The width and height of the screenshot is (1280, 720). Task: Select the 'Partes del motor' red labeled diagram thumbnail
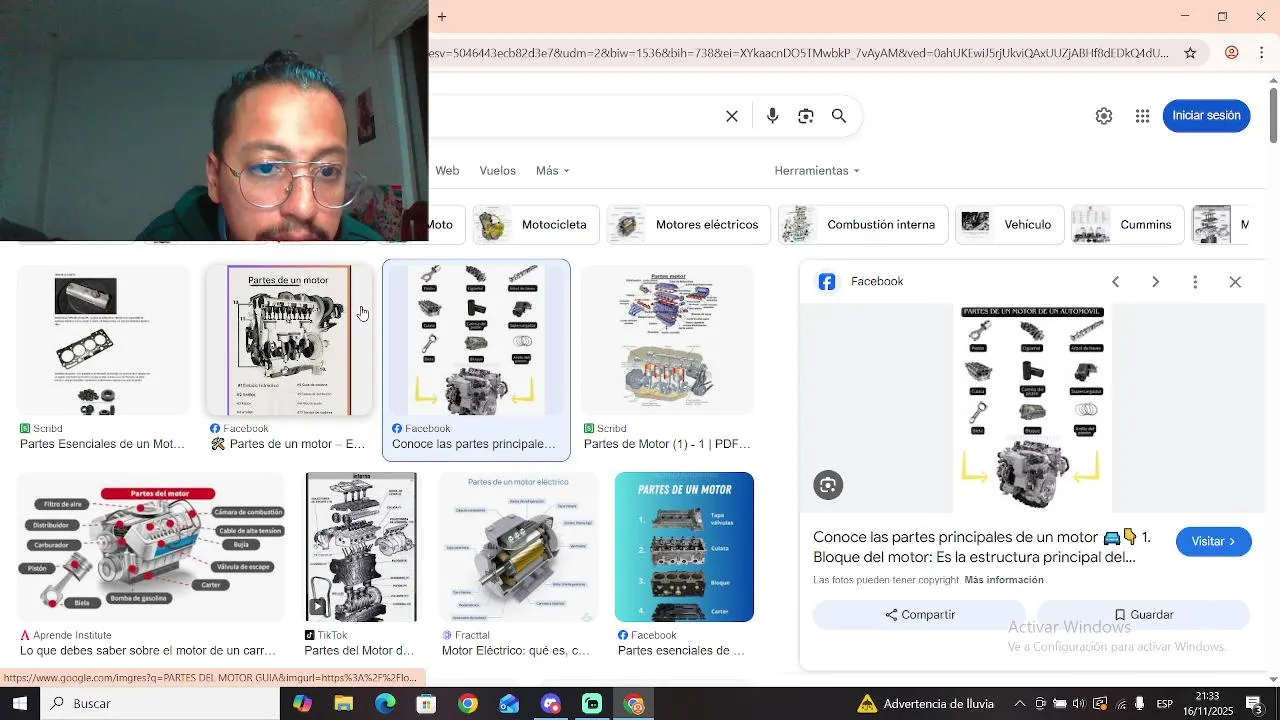(x=151, y=547)
